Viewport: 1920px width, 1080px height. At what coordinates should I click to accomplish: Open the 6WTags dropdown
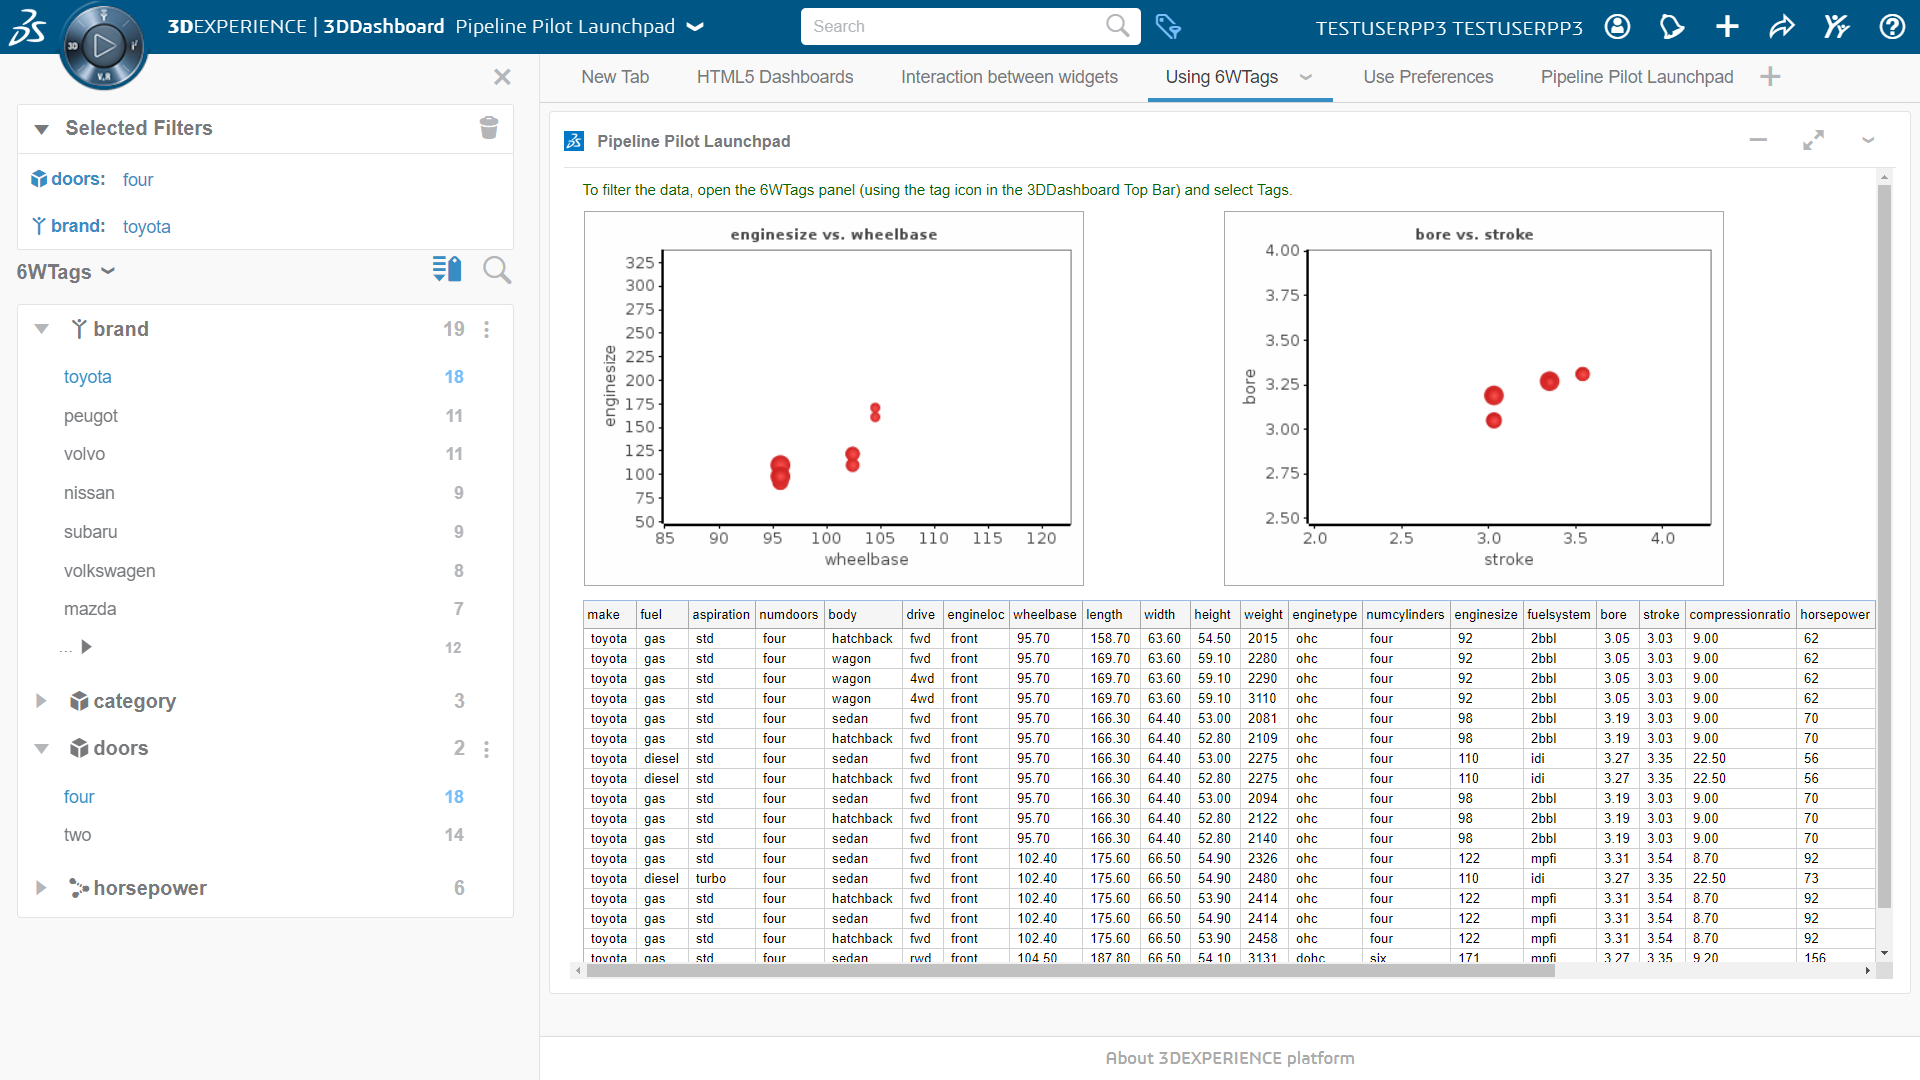pyautogui.click(x=66, y=272)
